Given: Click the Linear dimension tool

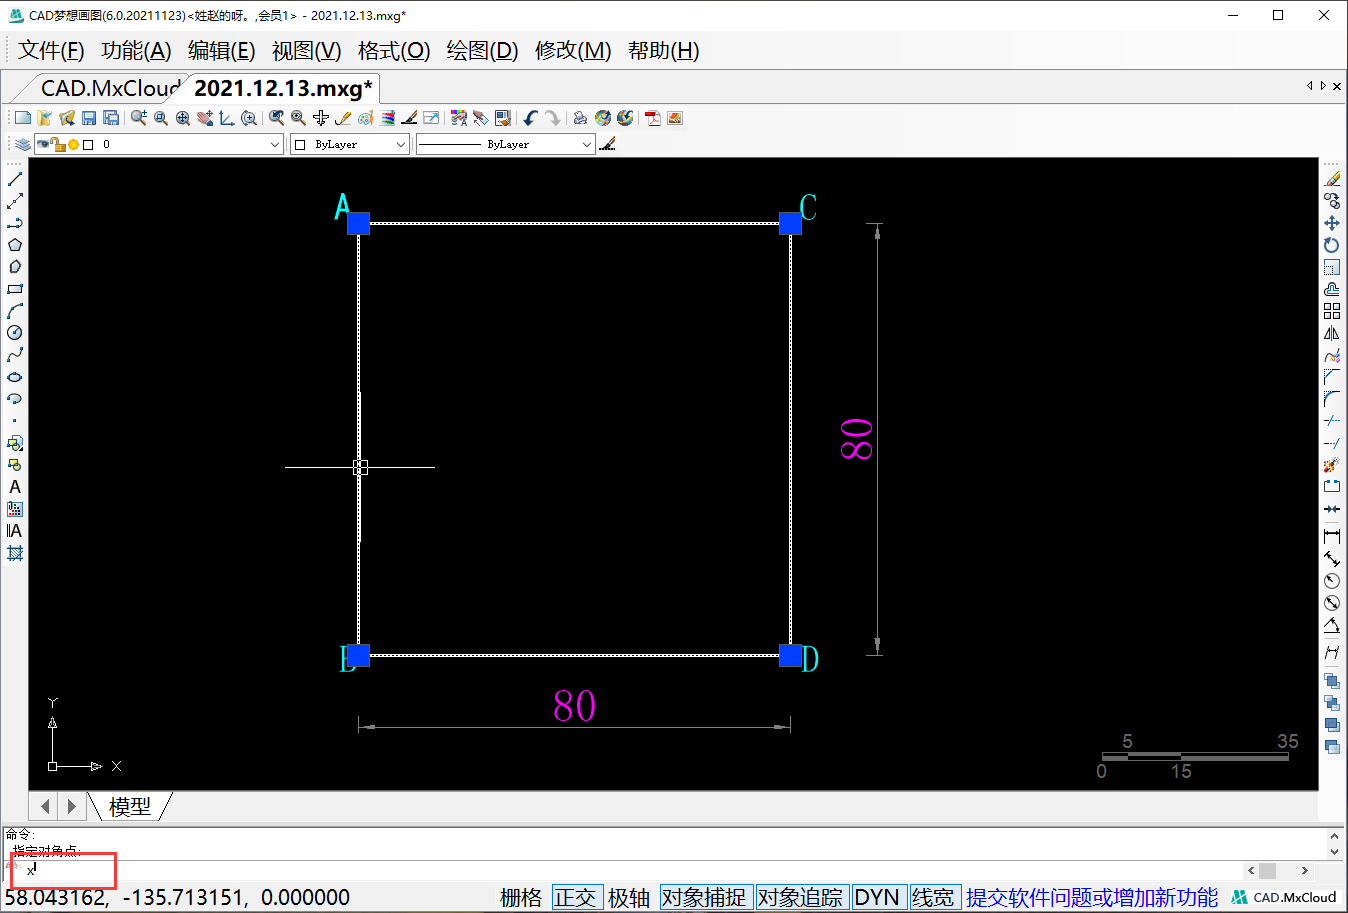Looking at the screenshot, I should coord(1332,537).
